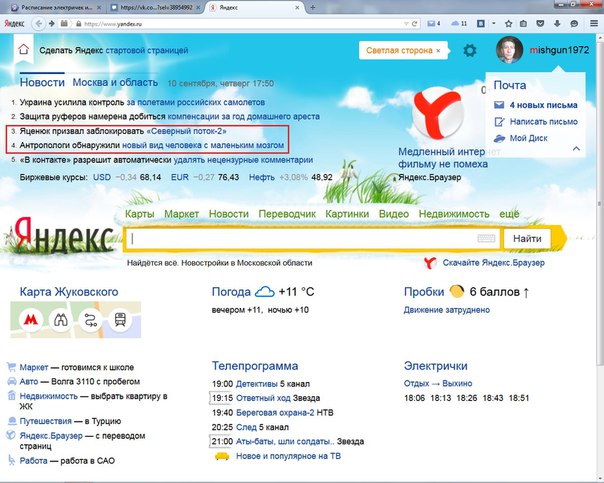604x483 pixels.
Task: Click the browser URL address bar
Action: click(x=243, y=24)
